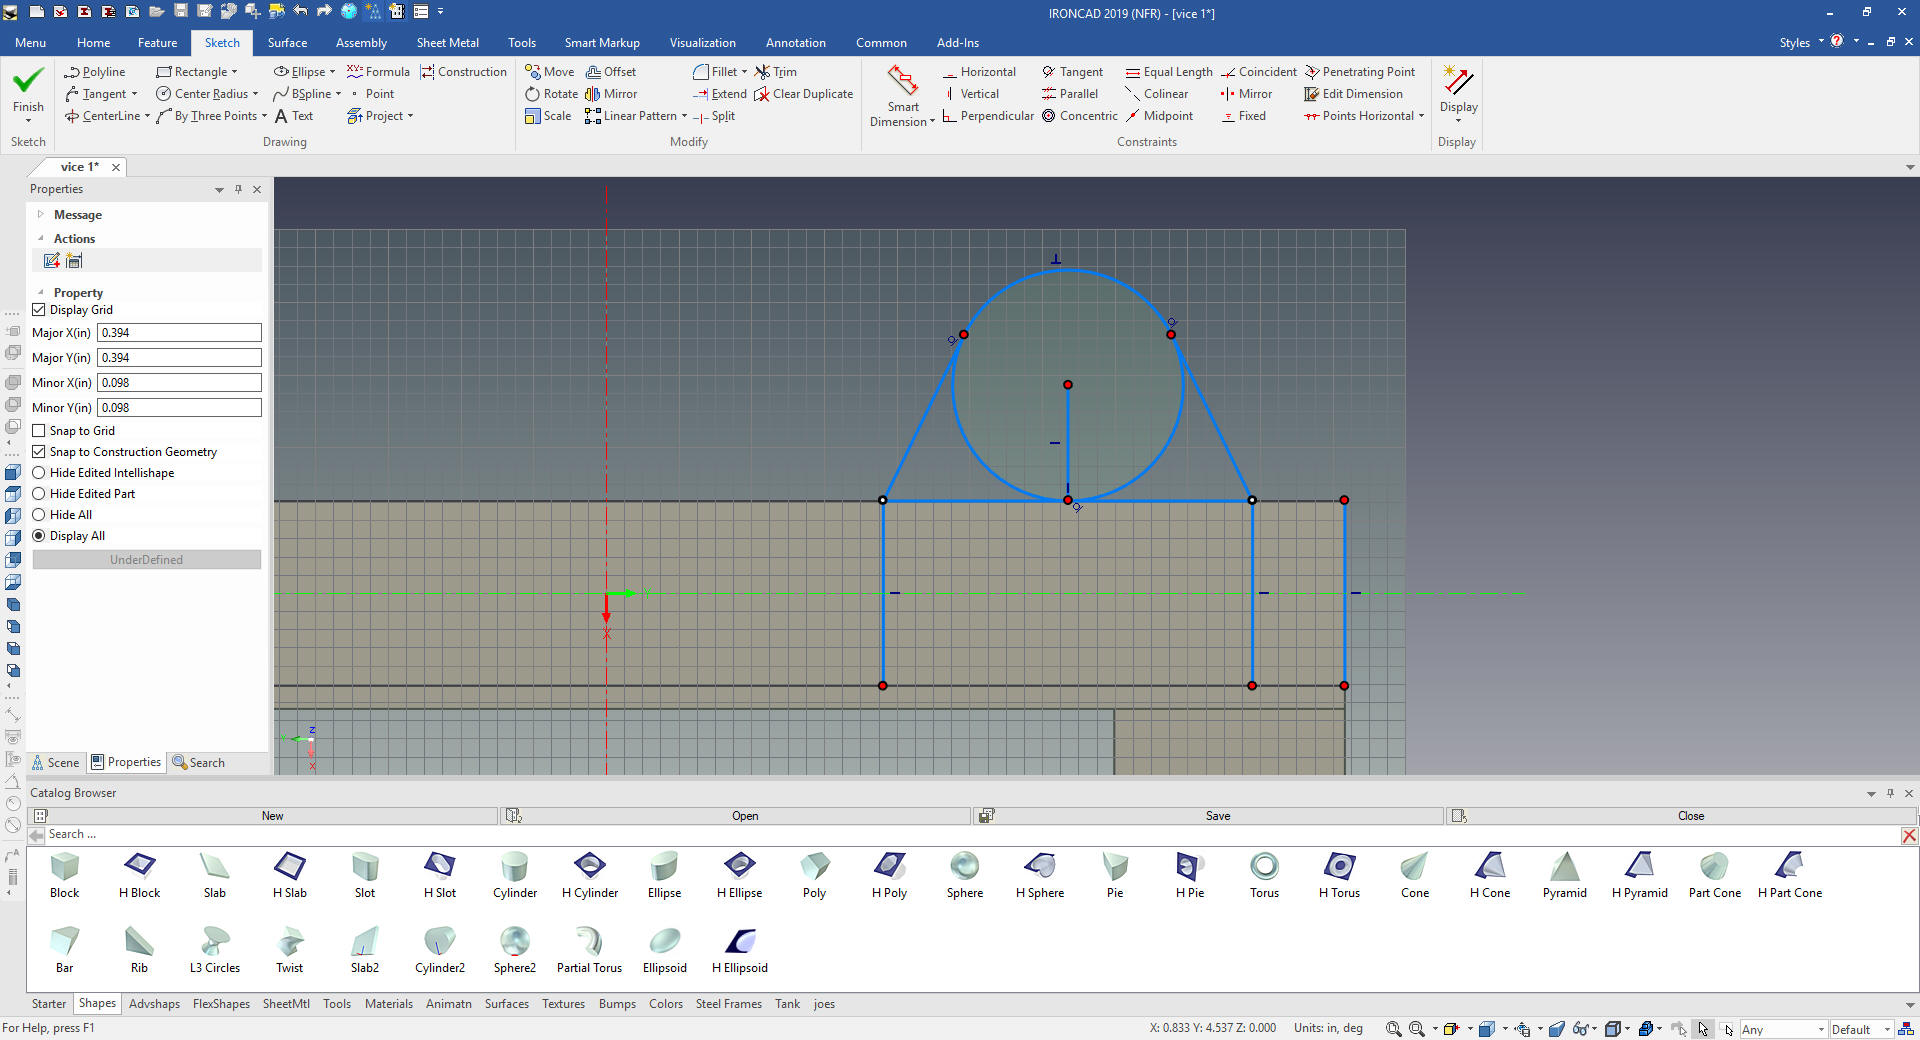
Task: Apply the Fixed constraint
Action: 1243,116
